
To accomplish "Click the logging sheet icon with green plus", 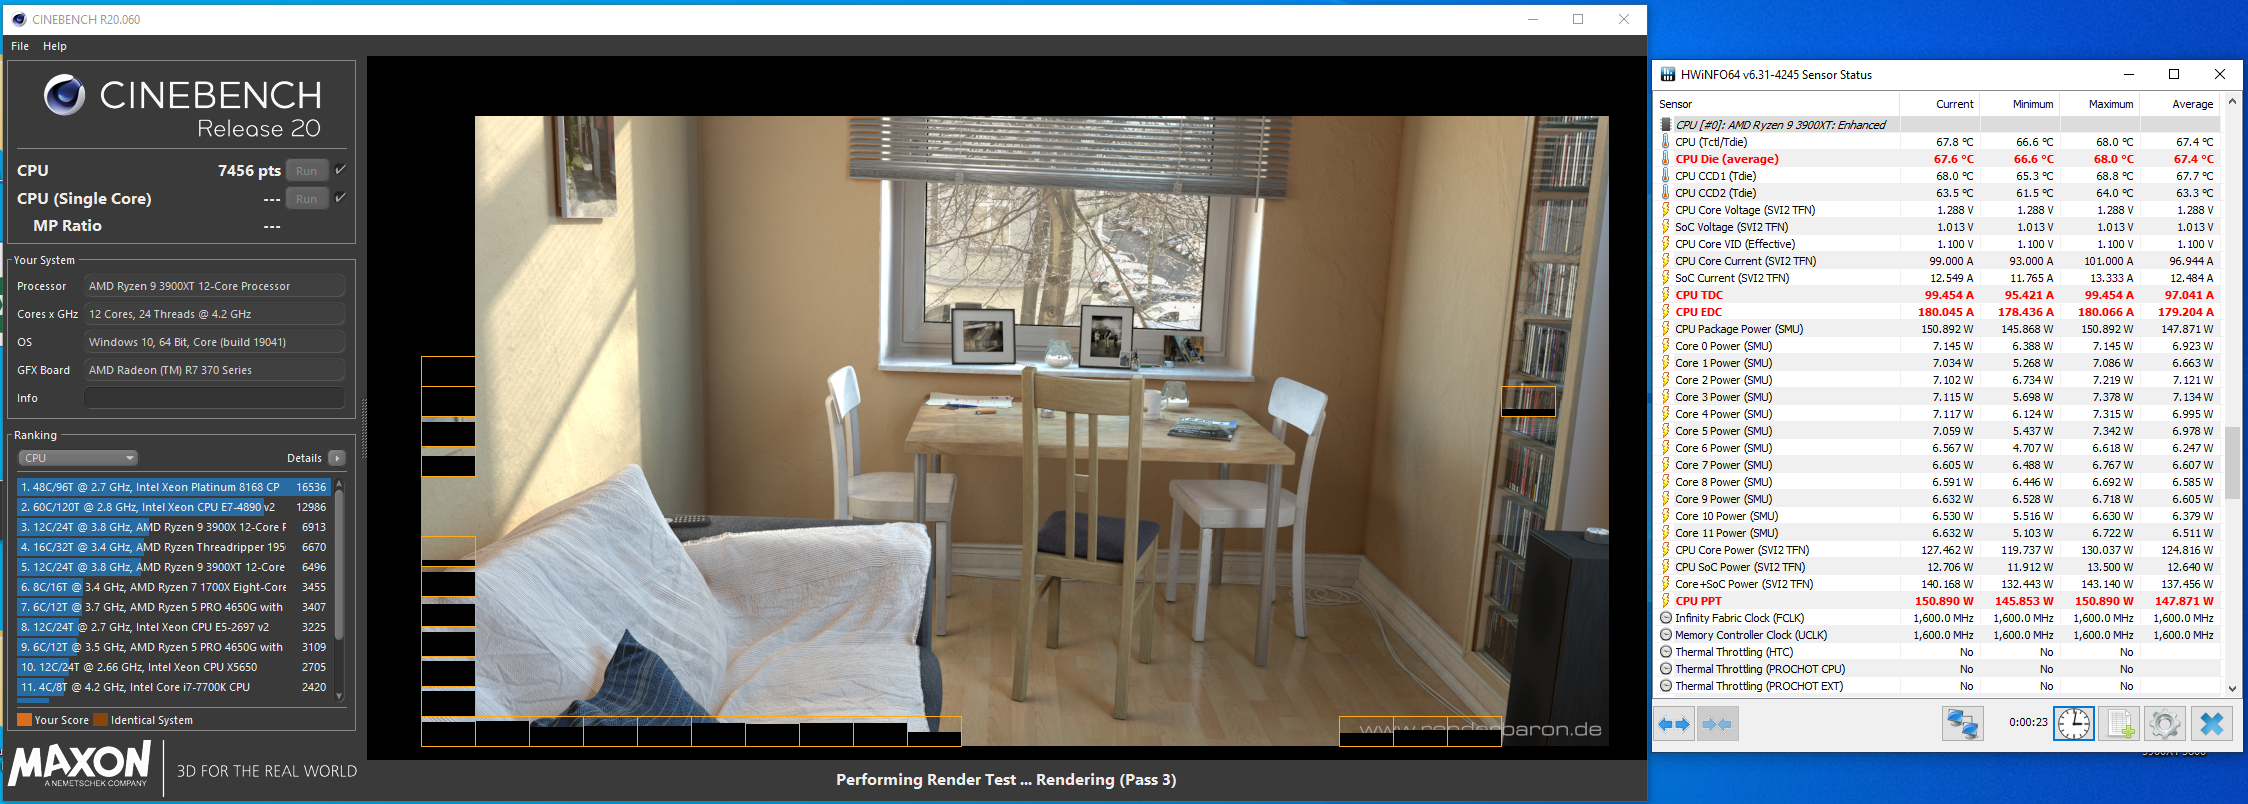I will 2119,723.
